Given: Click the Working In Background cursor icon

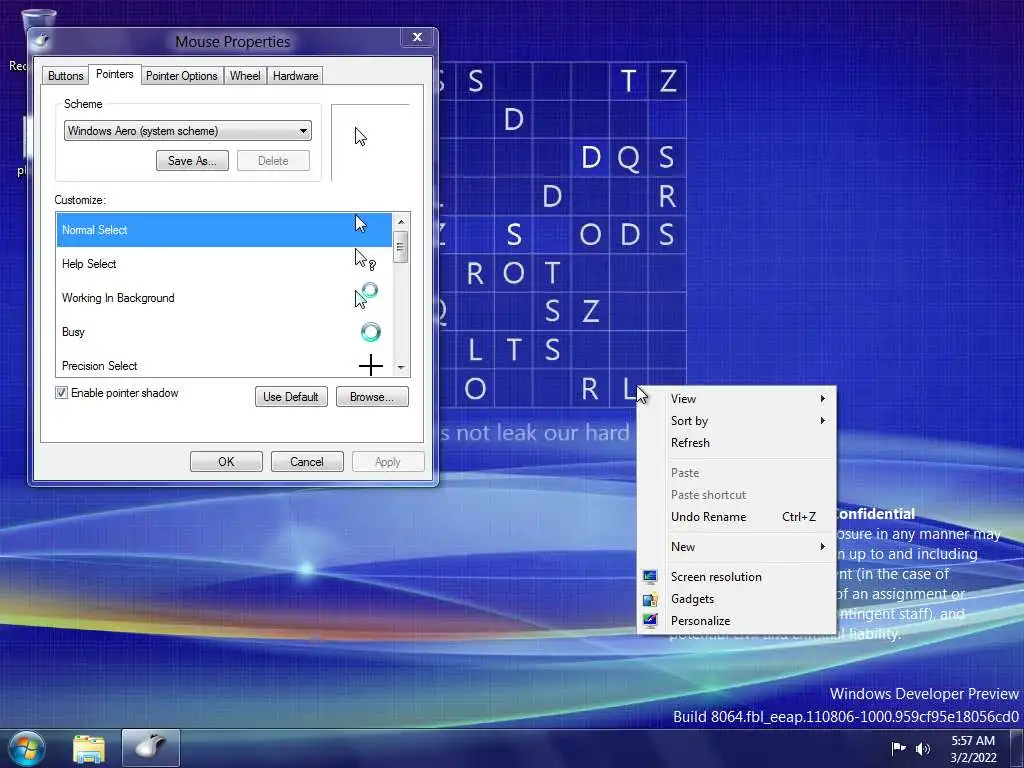Looking at the screenshot, I should point(366,295).
